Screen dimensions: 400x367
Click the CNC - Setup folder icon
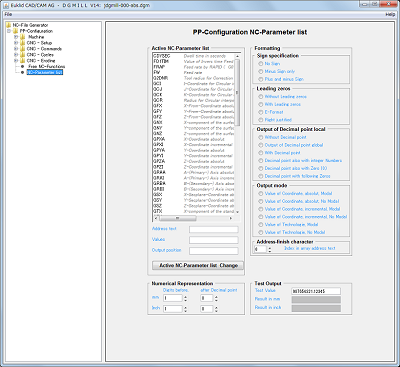click(x=23, y=43)
